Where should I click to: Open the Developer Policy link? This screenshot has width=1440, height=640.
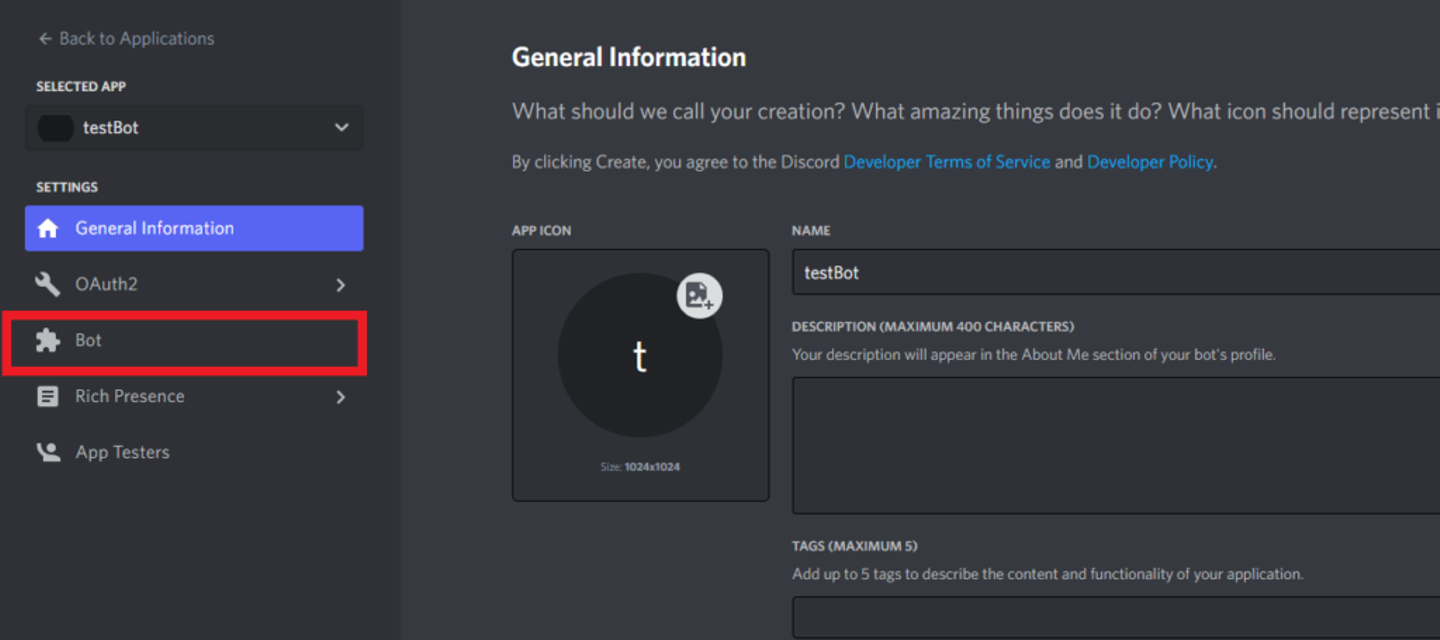(x=1149, y=162)
